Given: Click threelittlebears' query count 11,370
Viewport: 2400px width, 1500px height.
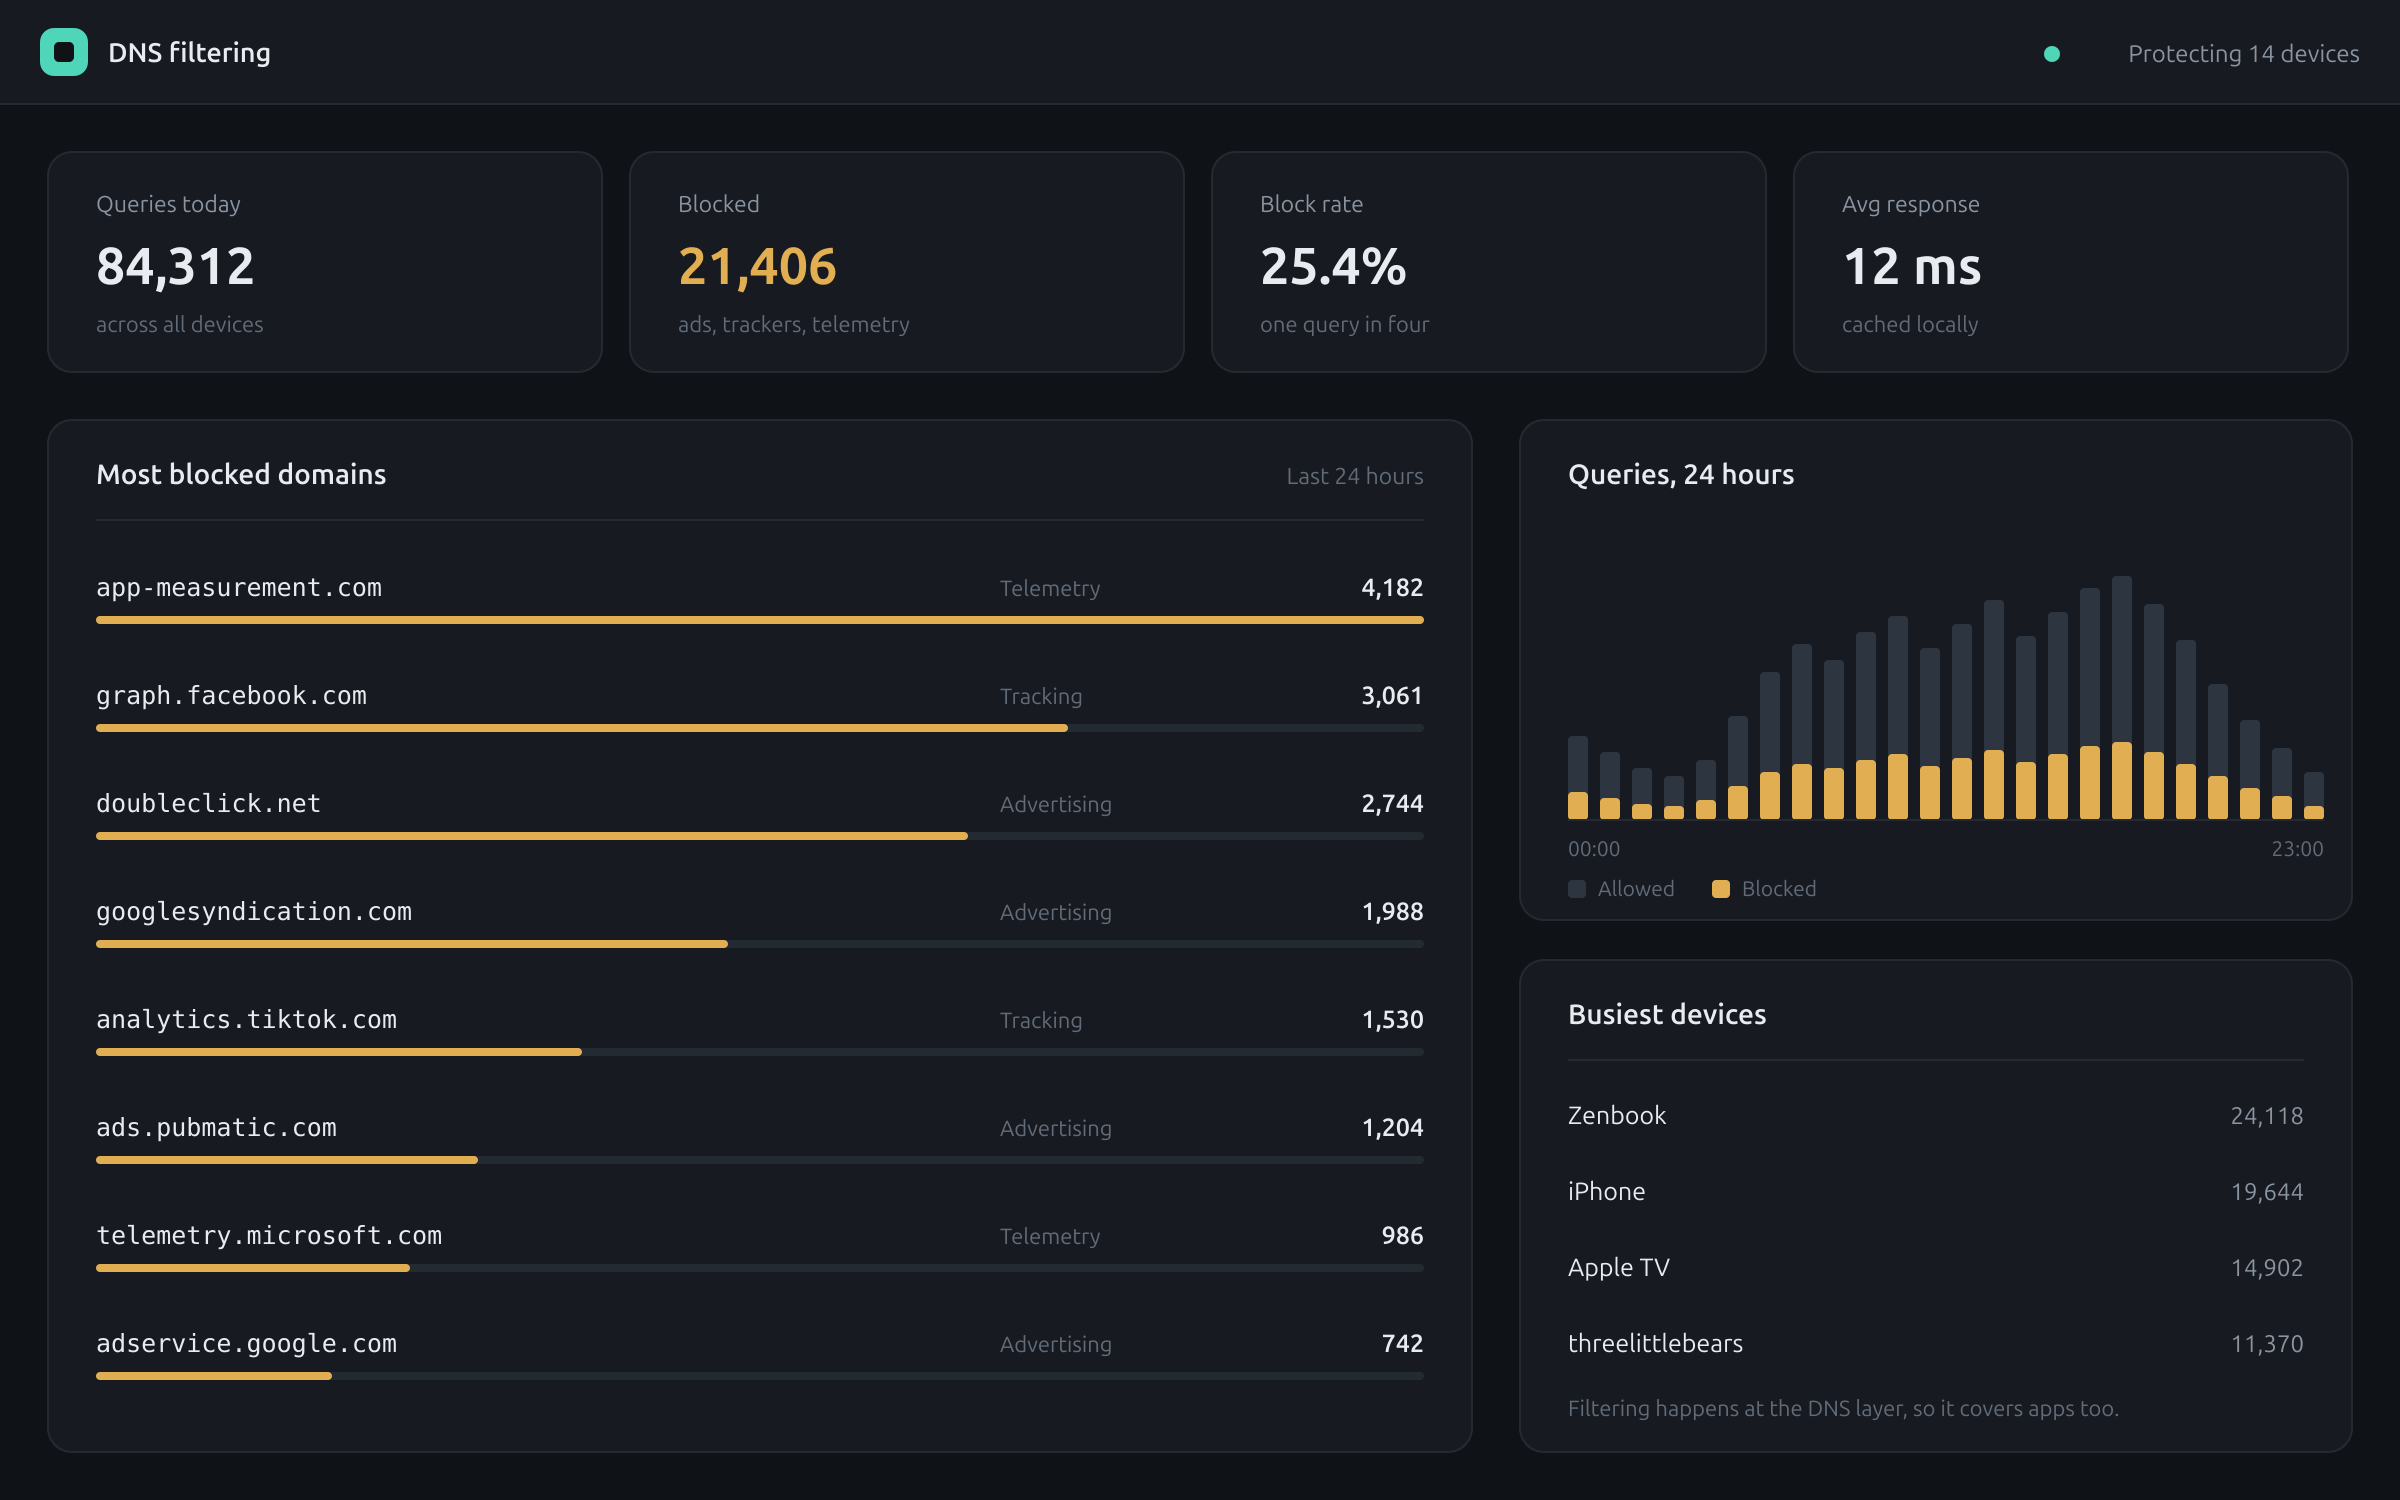Looking at the screenshot, I should (2267, 1344).
